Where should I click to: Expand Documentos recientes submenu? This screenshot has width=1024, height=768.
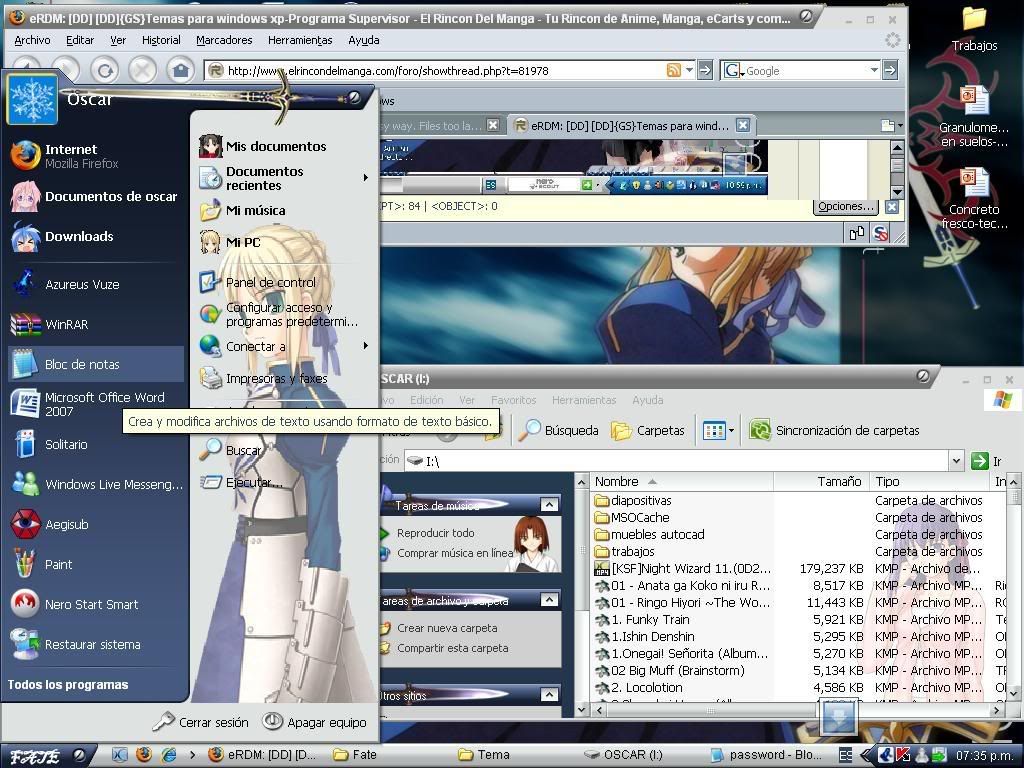(366, 178)
